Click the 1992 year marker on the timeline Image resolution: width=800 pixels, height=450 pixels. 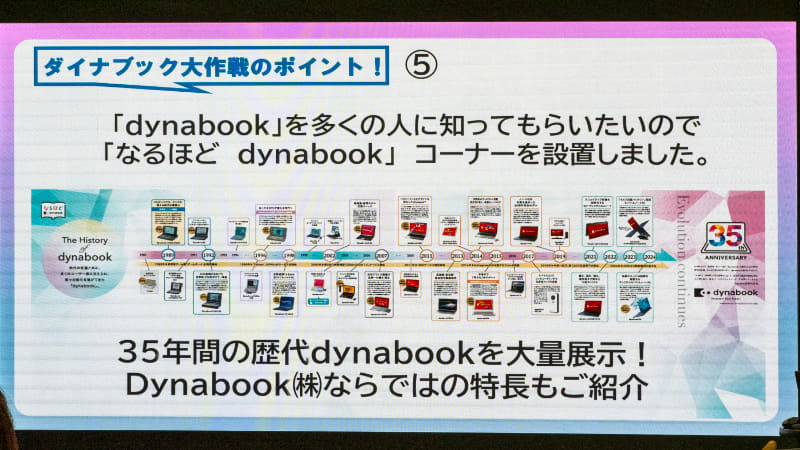point(208,255)
